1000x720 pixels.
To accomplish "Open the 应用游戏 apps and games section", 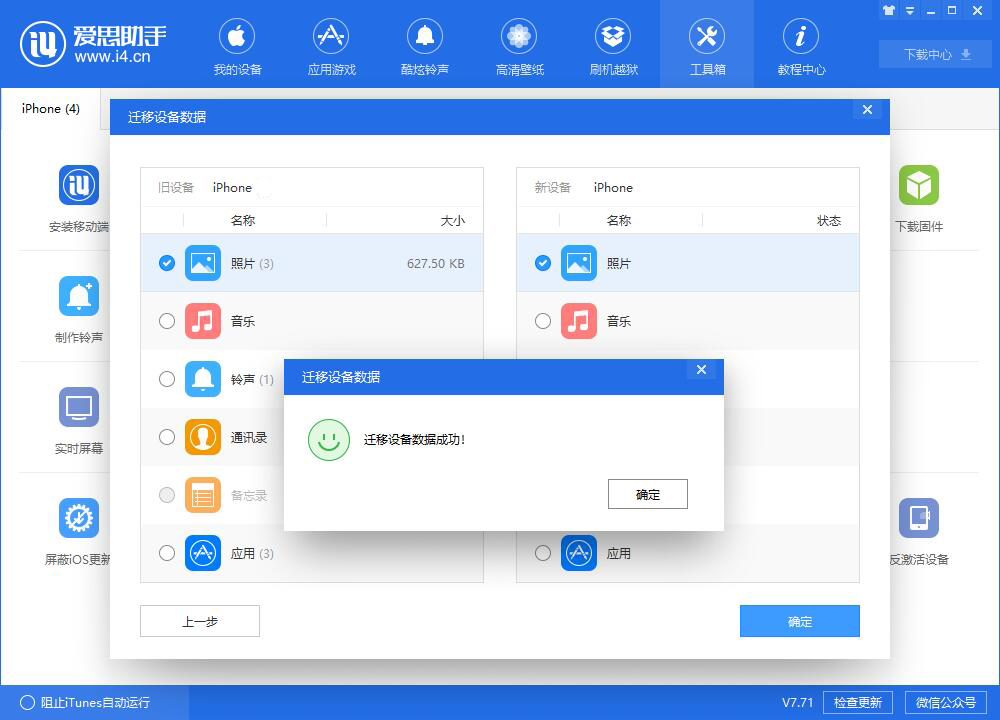I will click(x=331, y=44).
